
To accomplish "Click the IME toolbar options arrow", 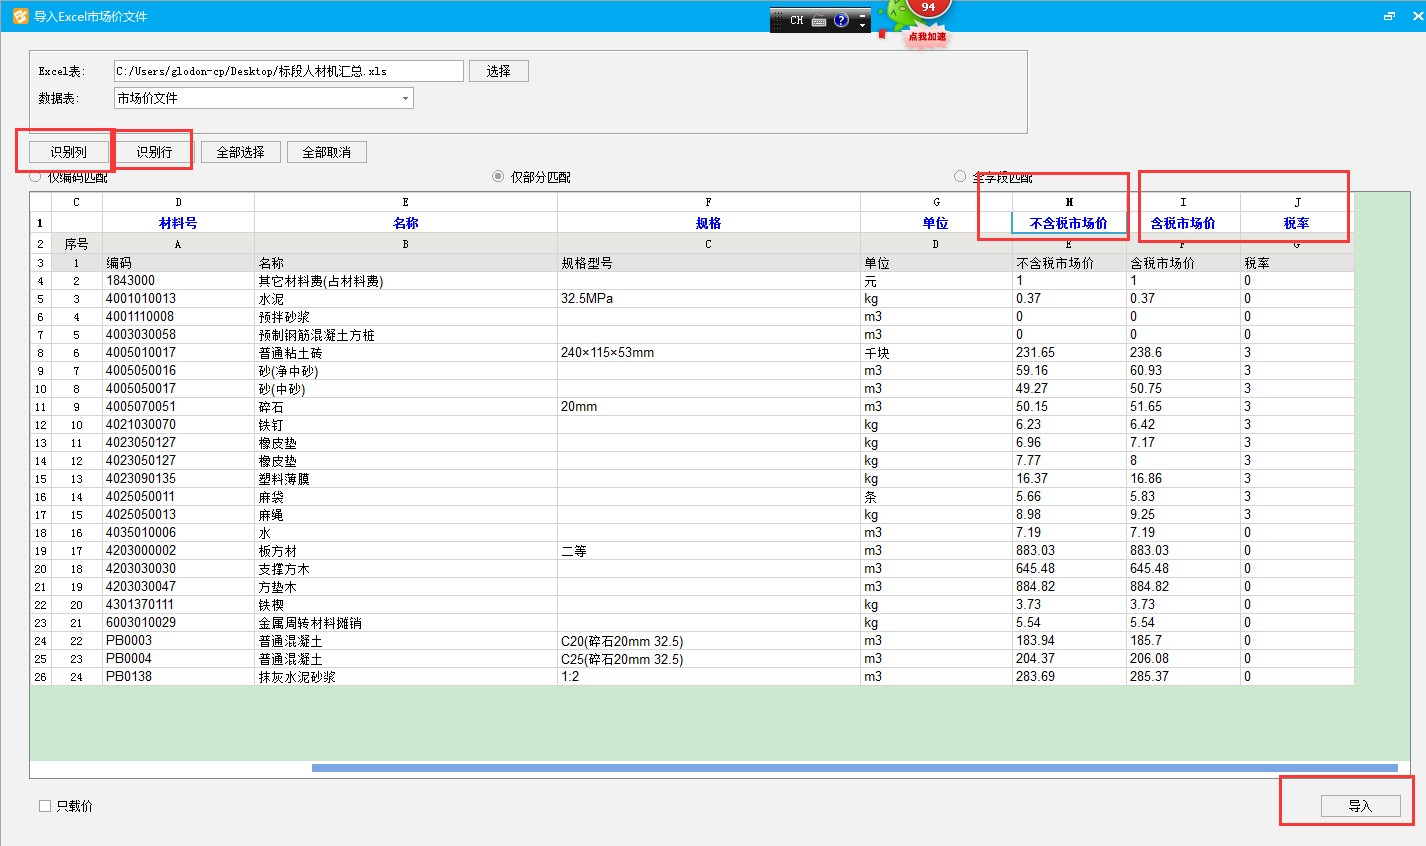I will (863, 20).
